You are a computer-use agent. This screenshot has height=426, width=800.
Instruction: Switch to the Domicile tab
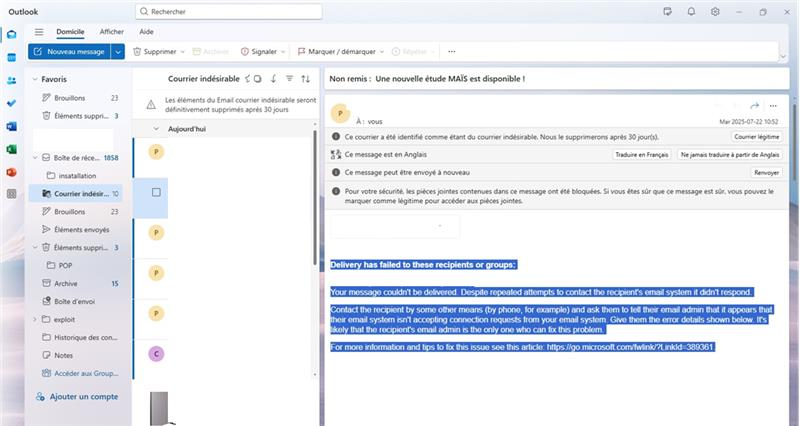point(70,32)
